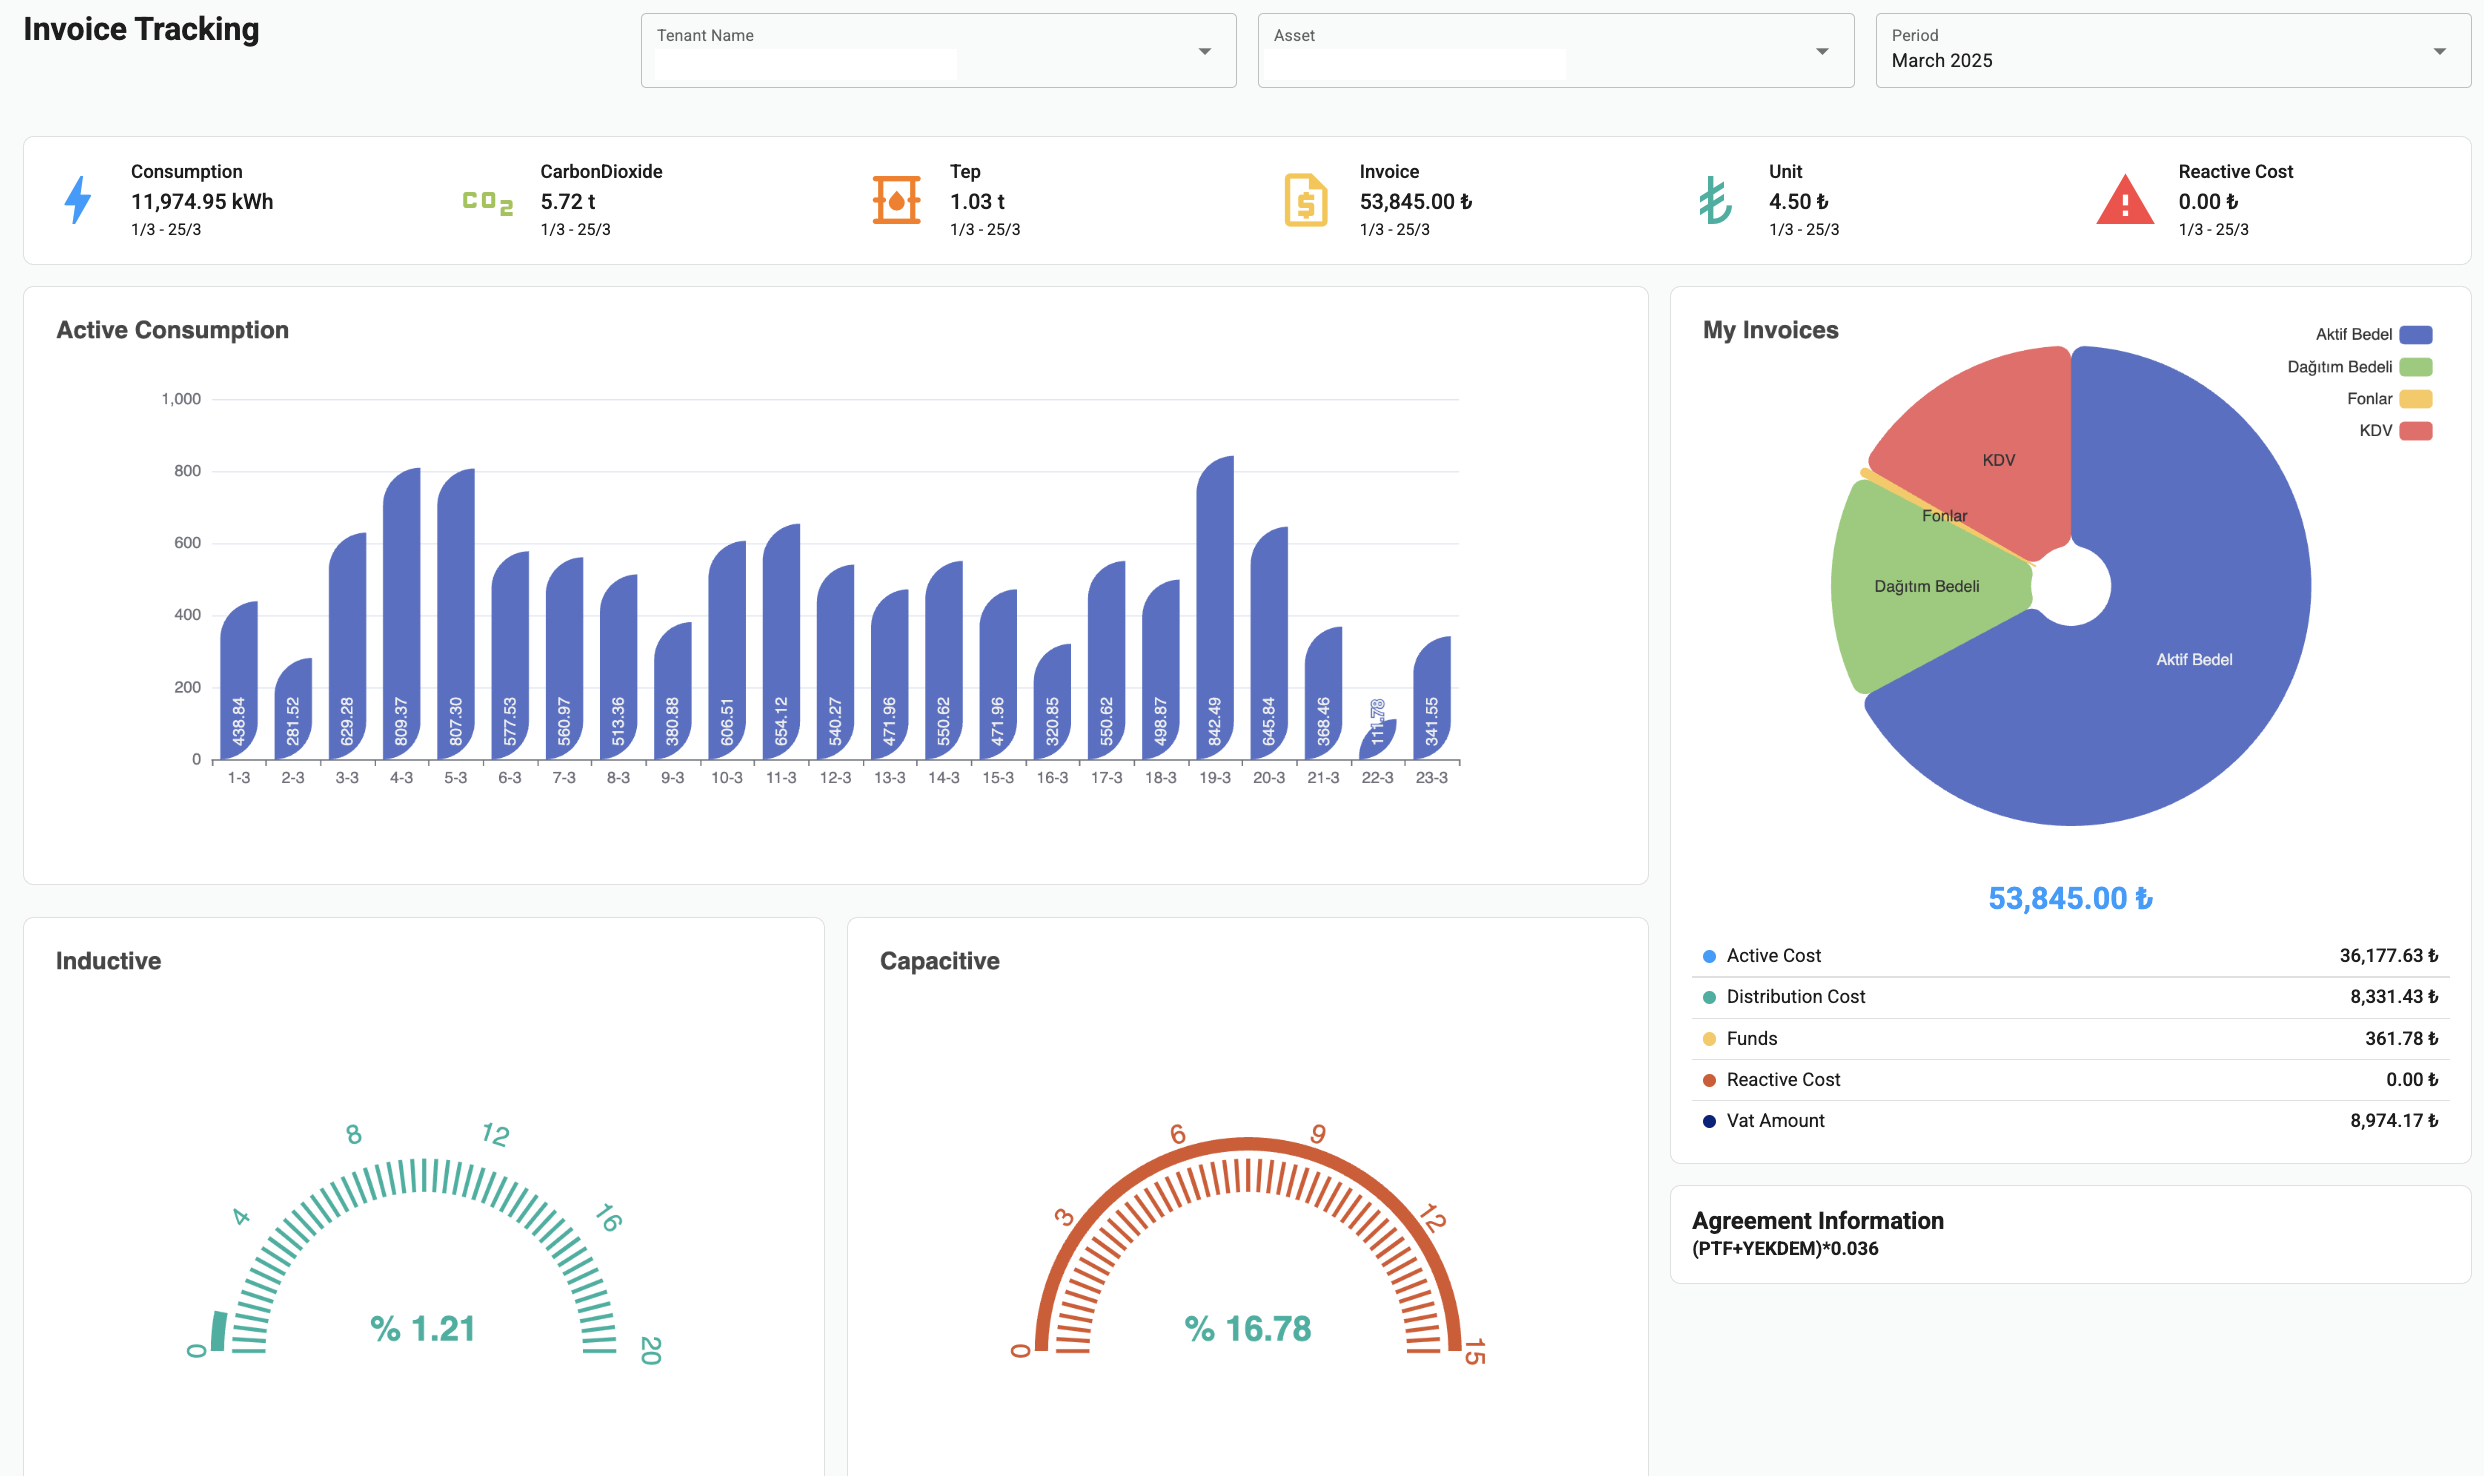Click the blue dot beside Active Cost

click(1709, 956)
